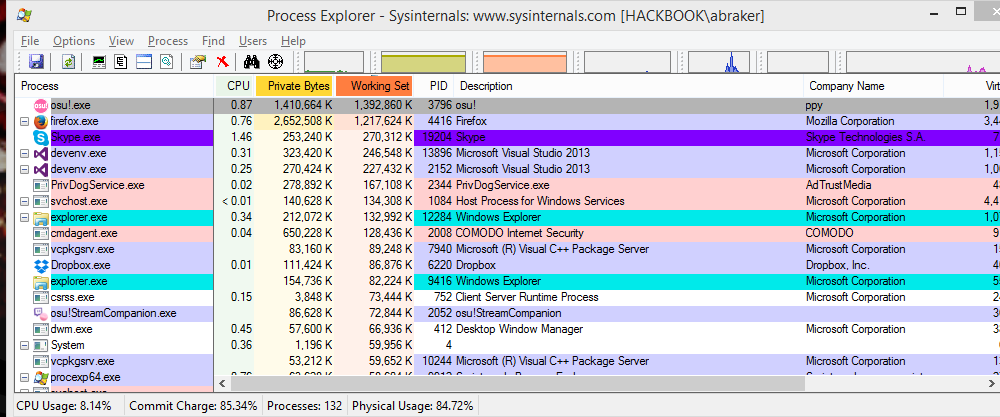Click the Visual Studio icon of devenv.exe PID 13896
The height and width of the screenshot is (417, 1000).
[x=41, y=153]
